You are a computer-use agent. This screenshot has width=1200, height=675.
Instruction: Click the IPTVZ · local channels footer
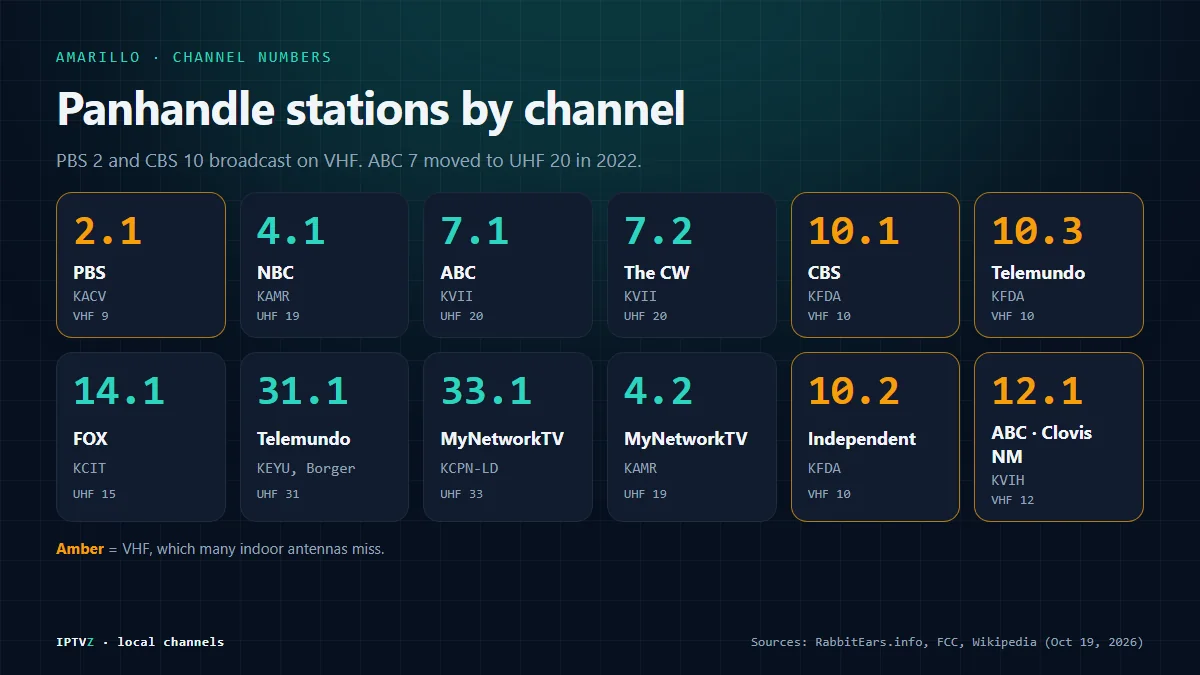tap(140, 641)
